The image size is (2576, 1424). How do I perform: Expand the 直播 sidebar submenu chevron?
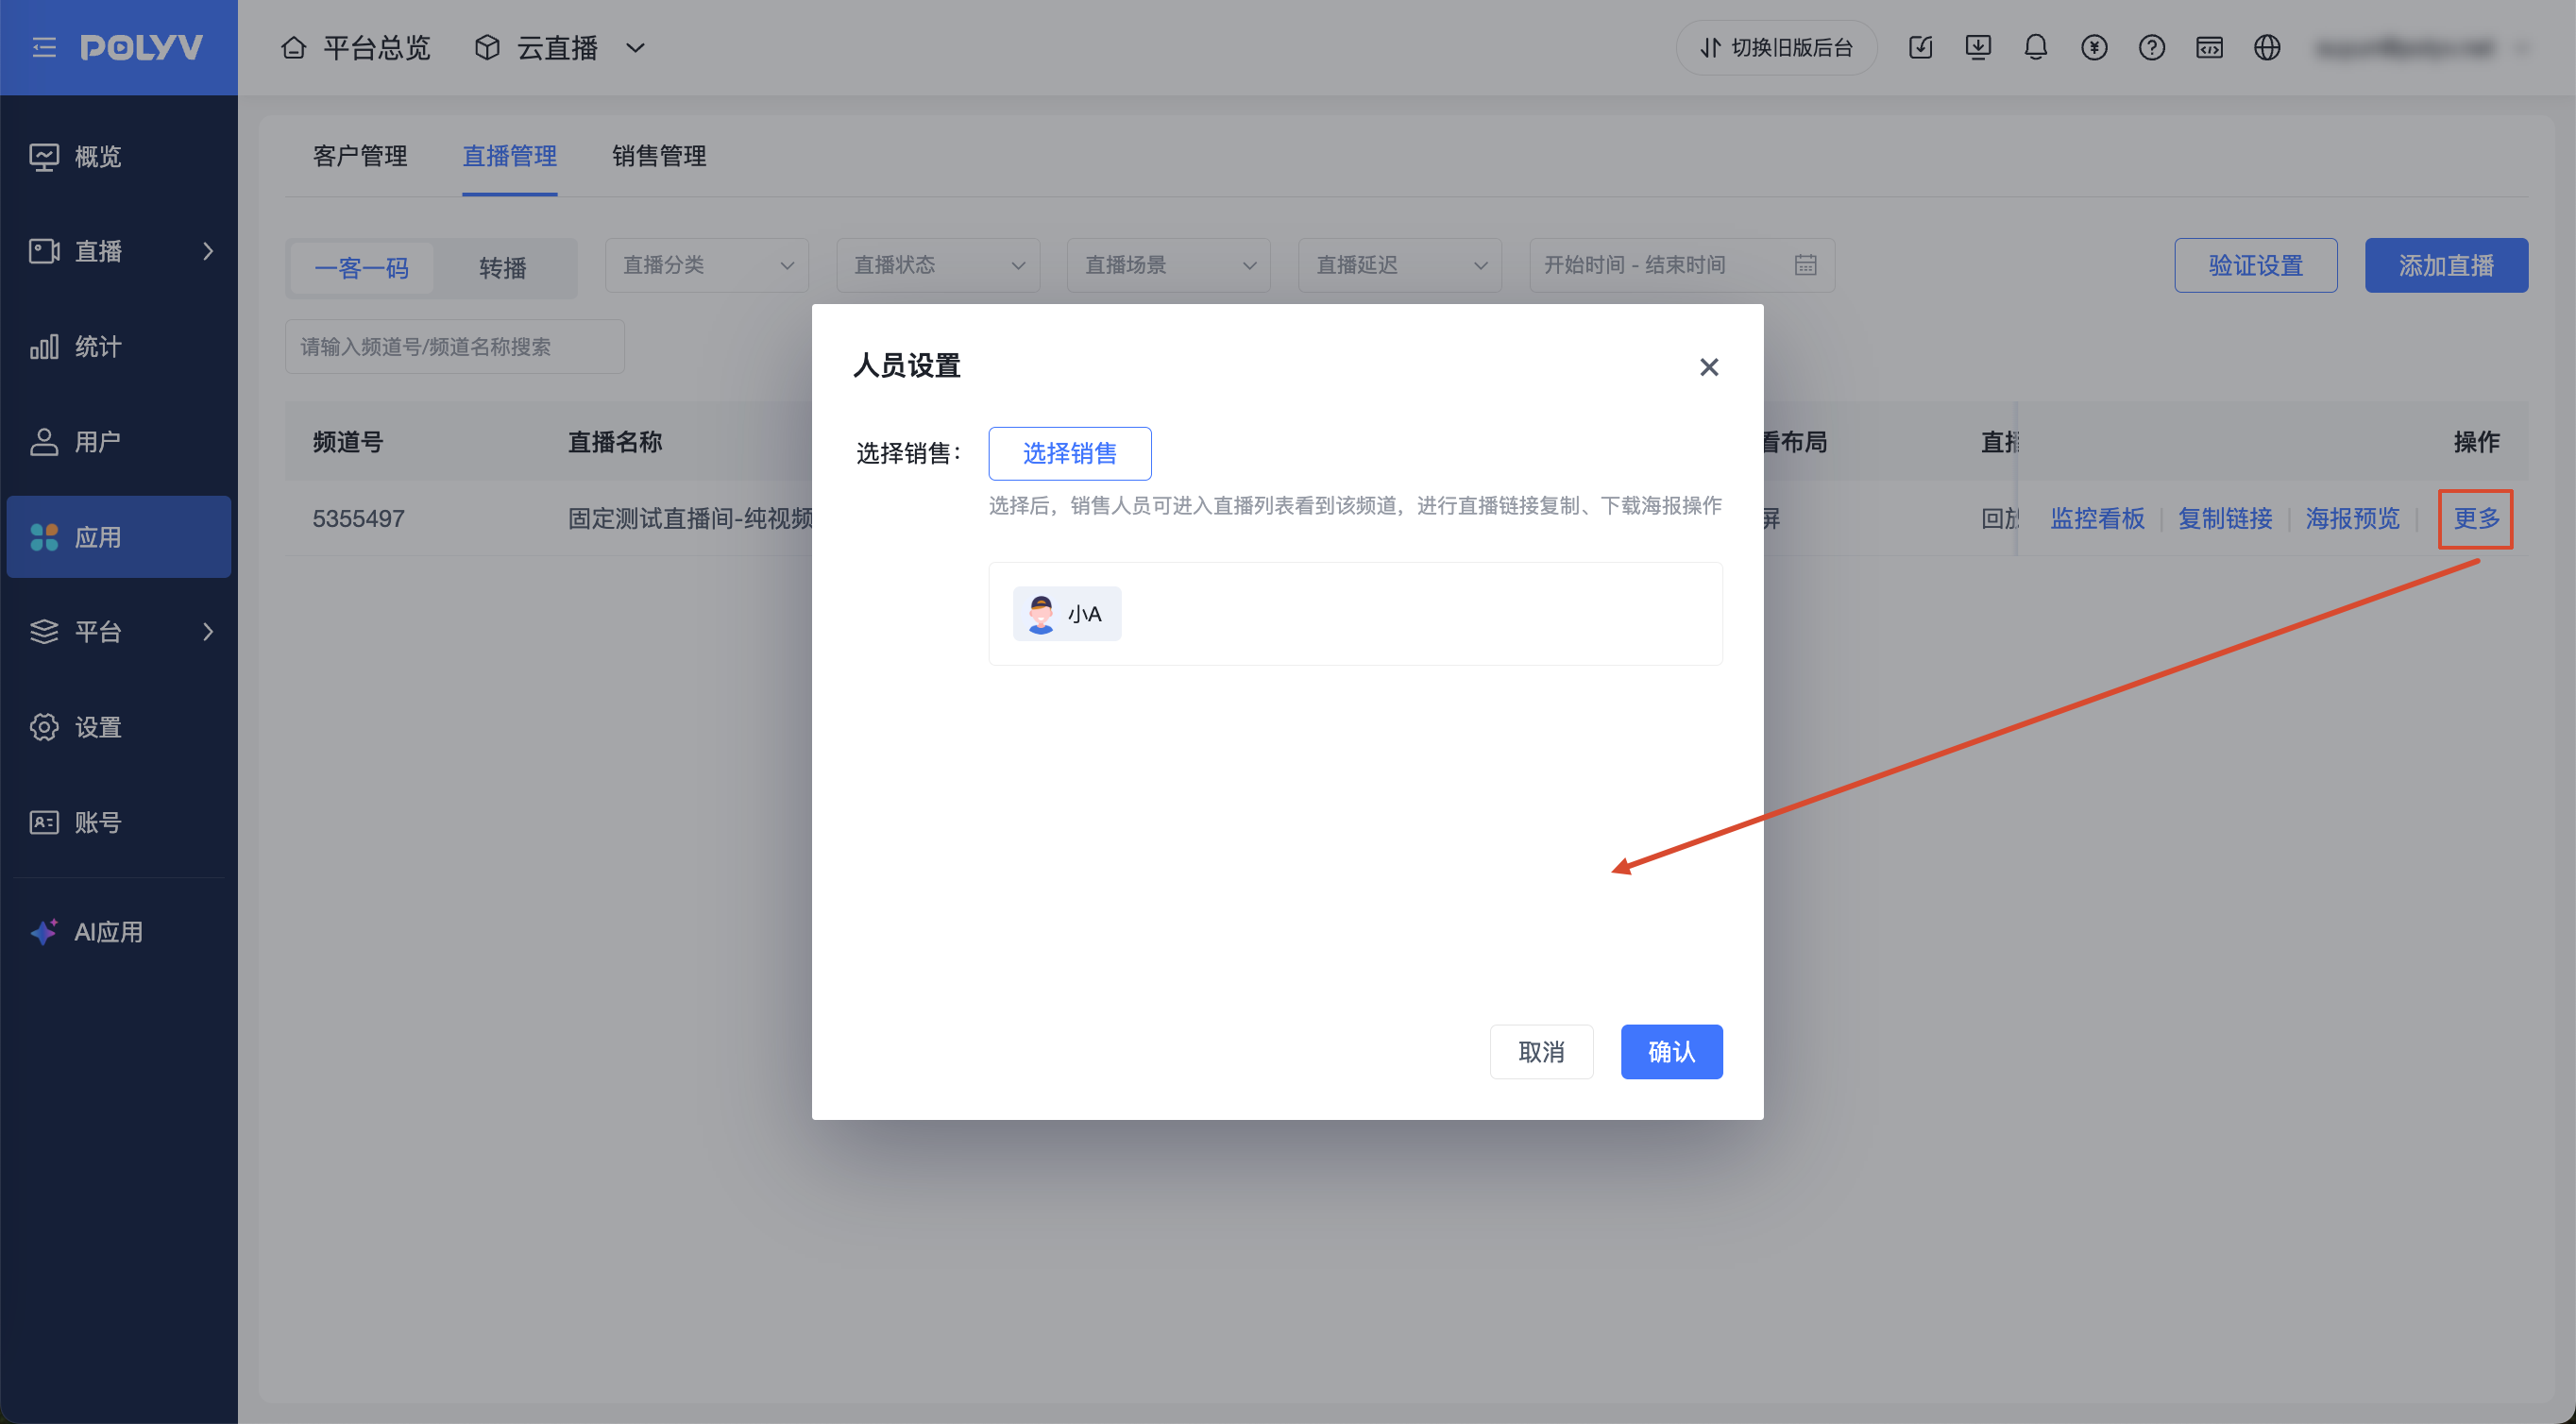[208, 251]
